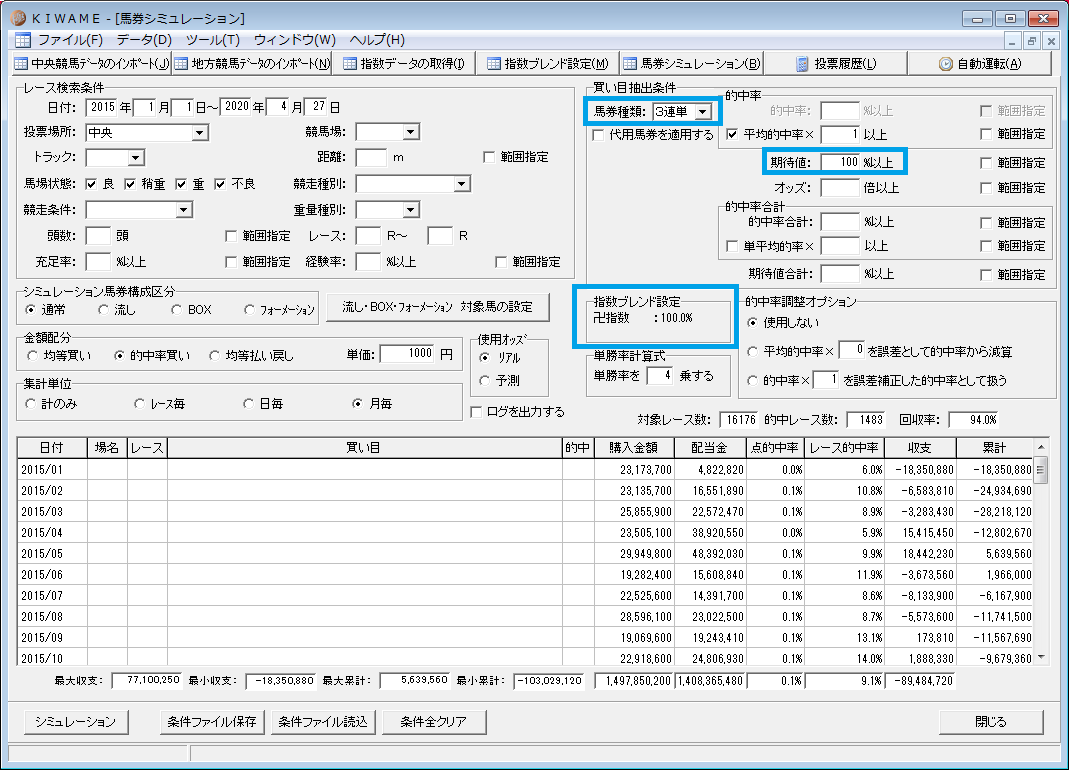Open 投票履歴 toolbar icon
The height and width of the screenshot is (770, 1069).
point(802,63)
